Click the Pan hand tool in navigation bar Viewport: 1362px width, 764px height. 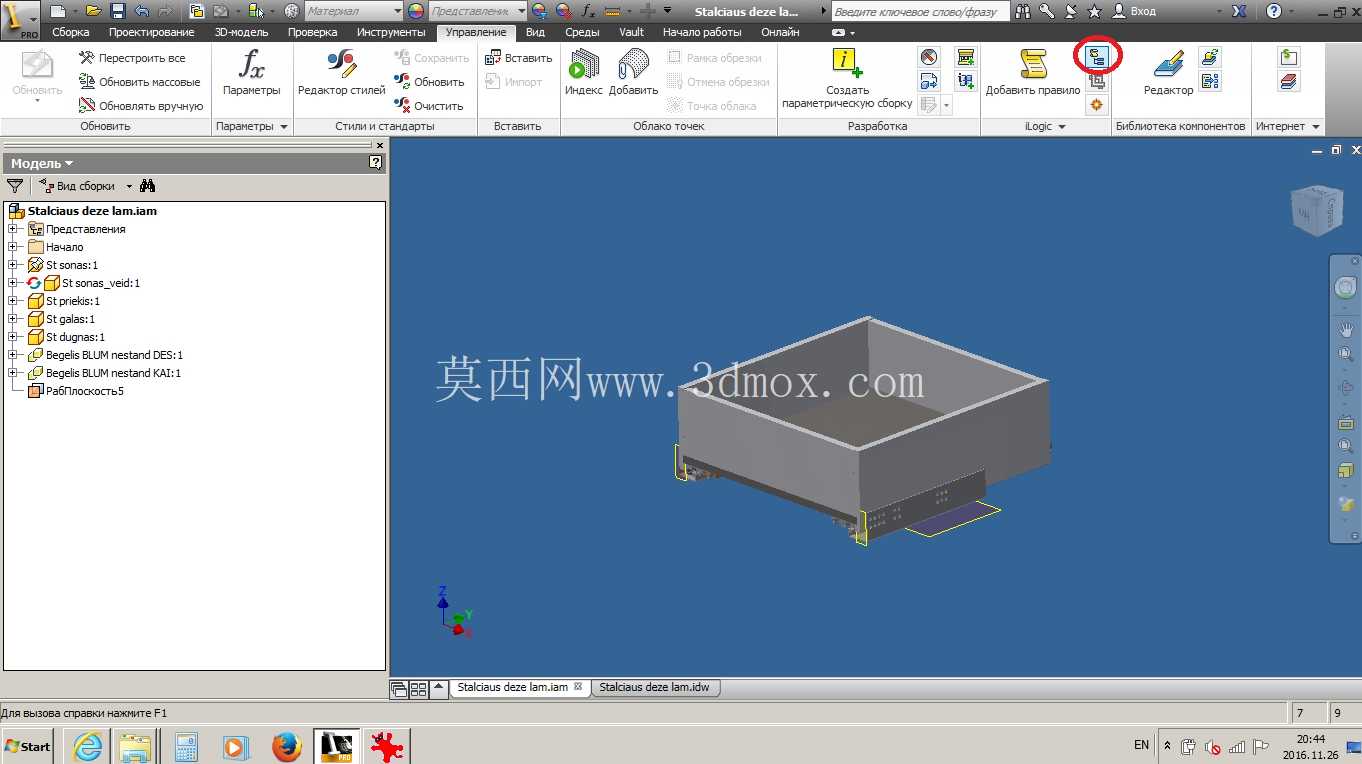(x=1345, y=329)
